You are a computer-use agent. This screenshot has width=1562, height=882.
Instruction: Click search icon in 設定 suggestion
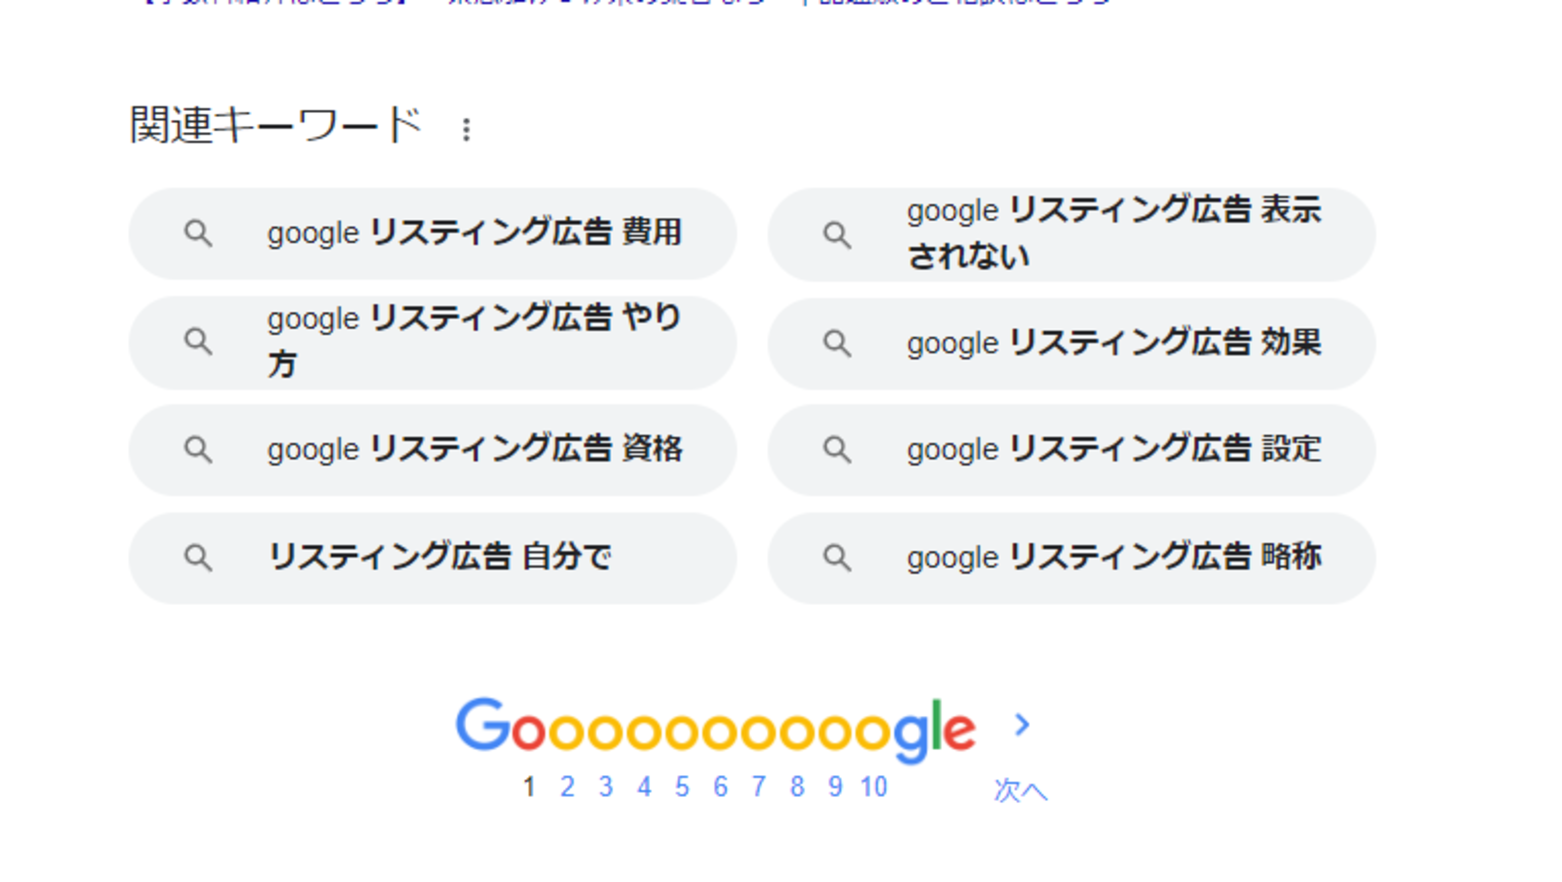click(x=837, y=450)
